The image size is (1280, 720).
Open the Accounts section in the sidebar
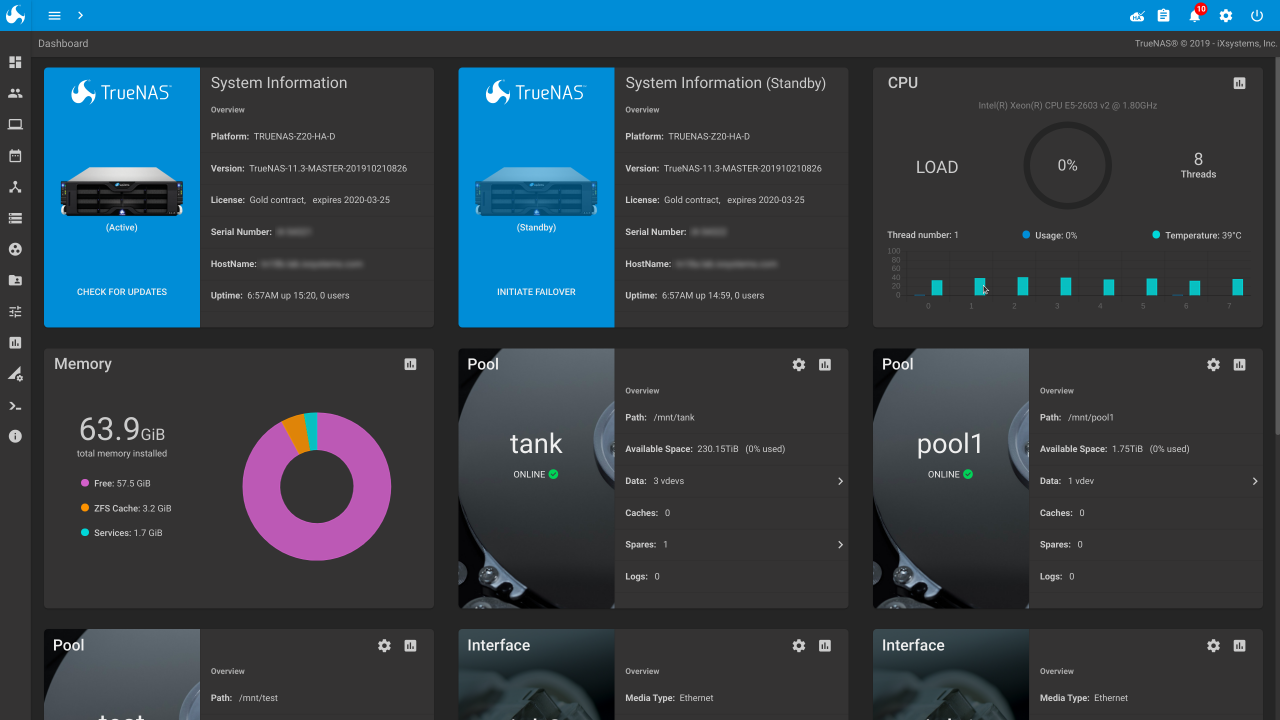[15, 93]
